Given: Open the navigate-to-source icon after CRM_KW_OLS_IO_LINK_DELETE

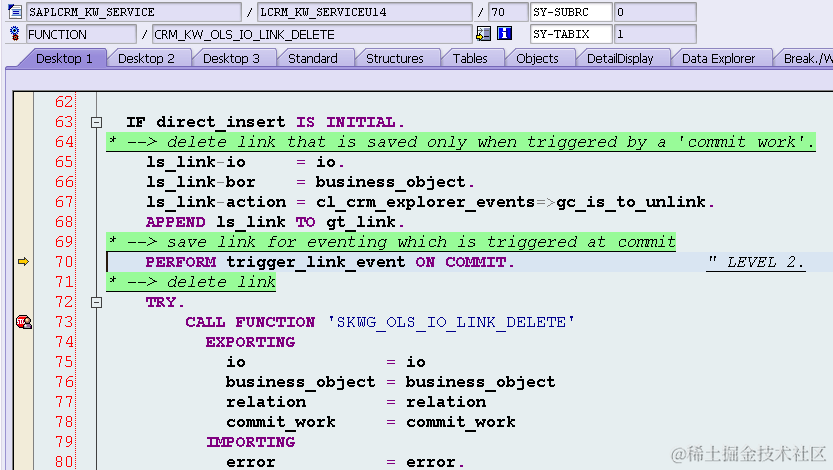Looking at the screenshot, I should pos(483,34).
